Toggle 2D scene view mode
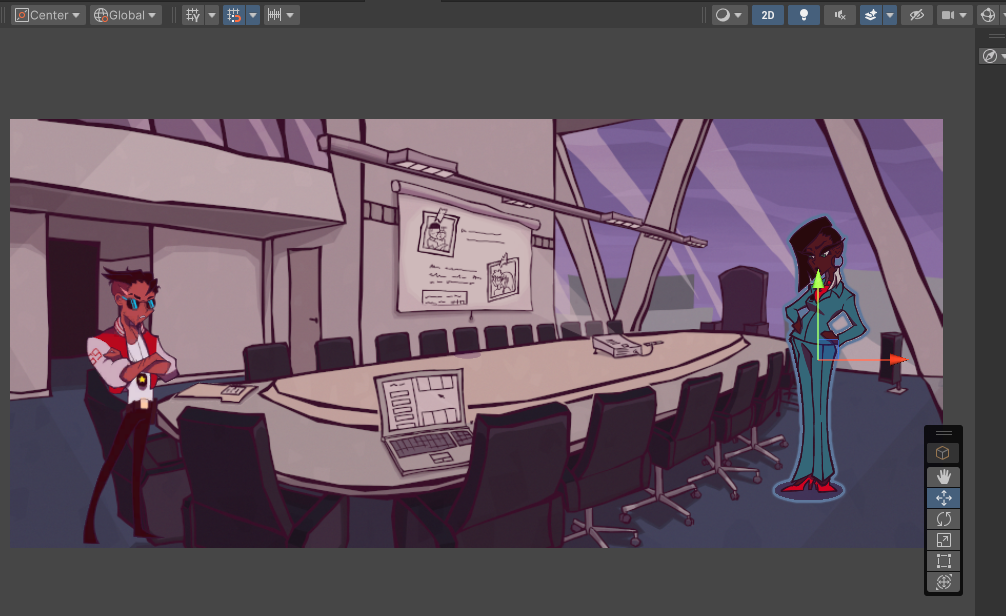The height and width of the screenshot is (616, 1006). [x=767, y=15]
